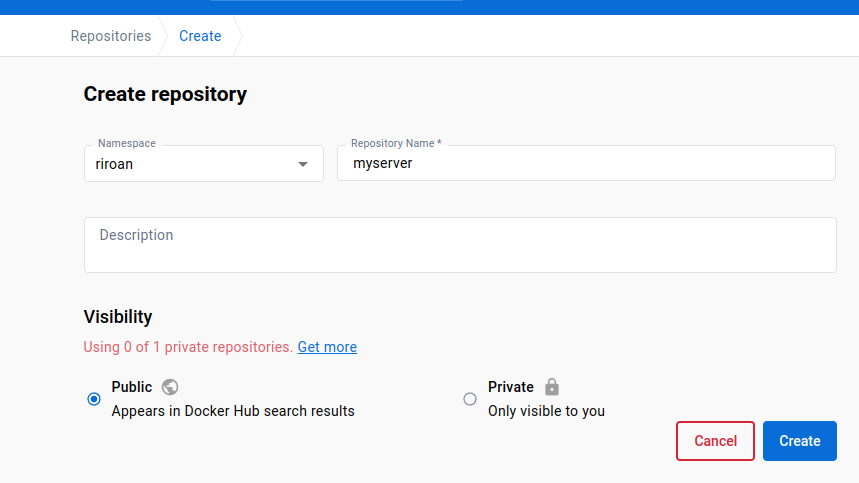The width and height of the screenshot is (859, 483).
Task: Open the Get more link
Action: (327, 347)
